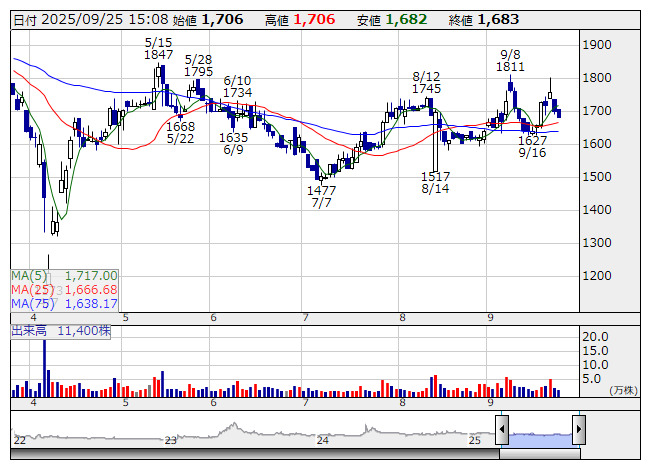Click the MA(25) legend entry
This screenshot has height=470, width=653.
65,289
